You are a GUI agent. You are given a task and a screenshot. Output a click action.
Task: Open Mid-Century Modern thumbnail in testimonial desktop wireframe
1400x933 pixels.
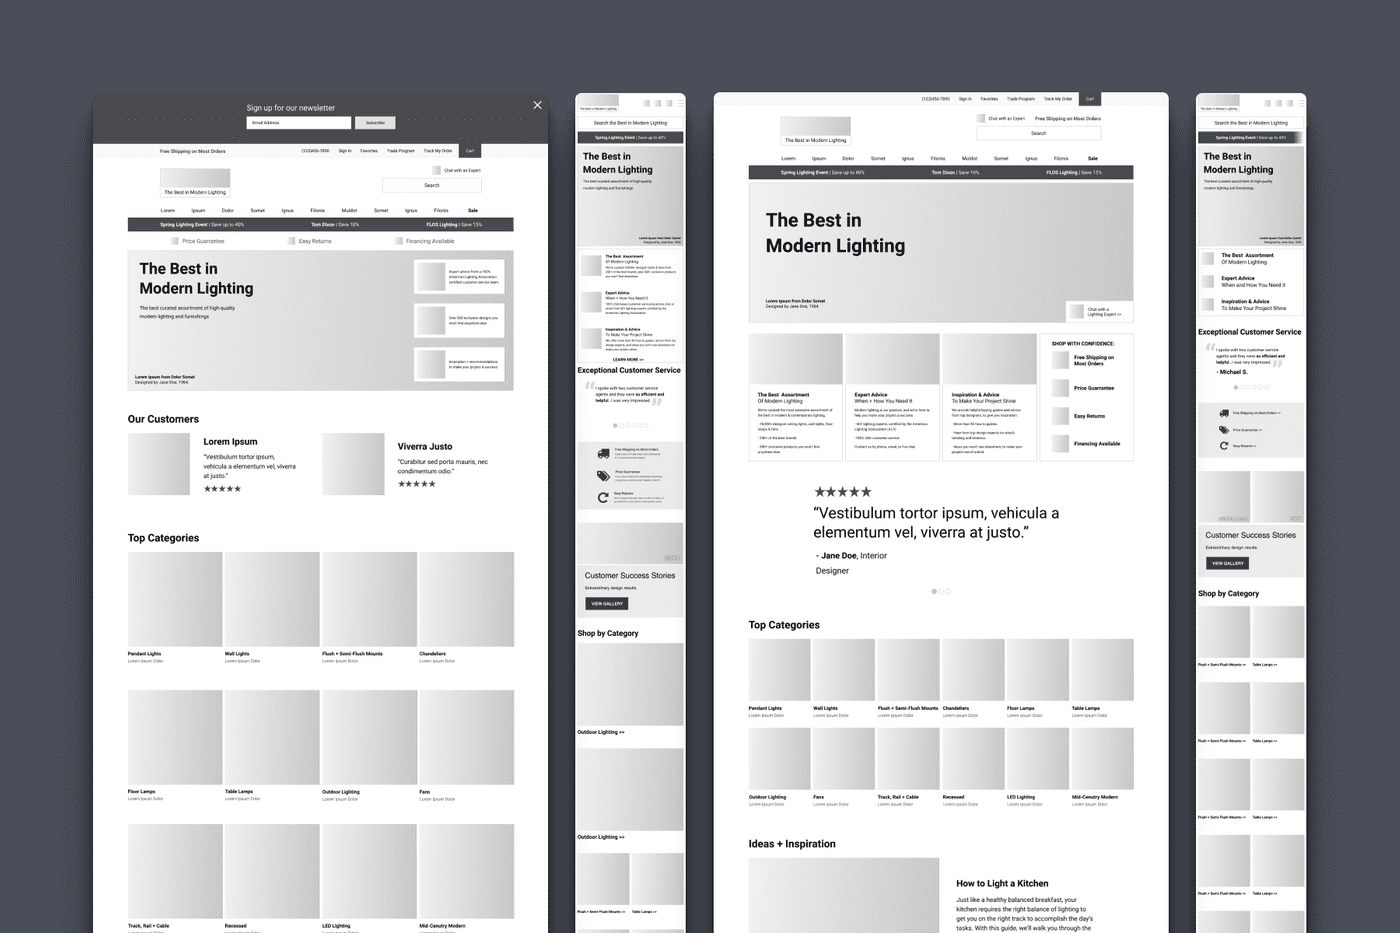1103,759
